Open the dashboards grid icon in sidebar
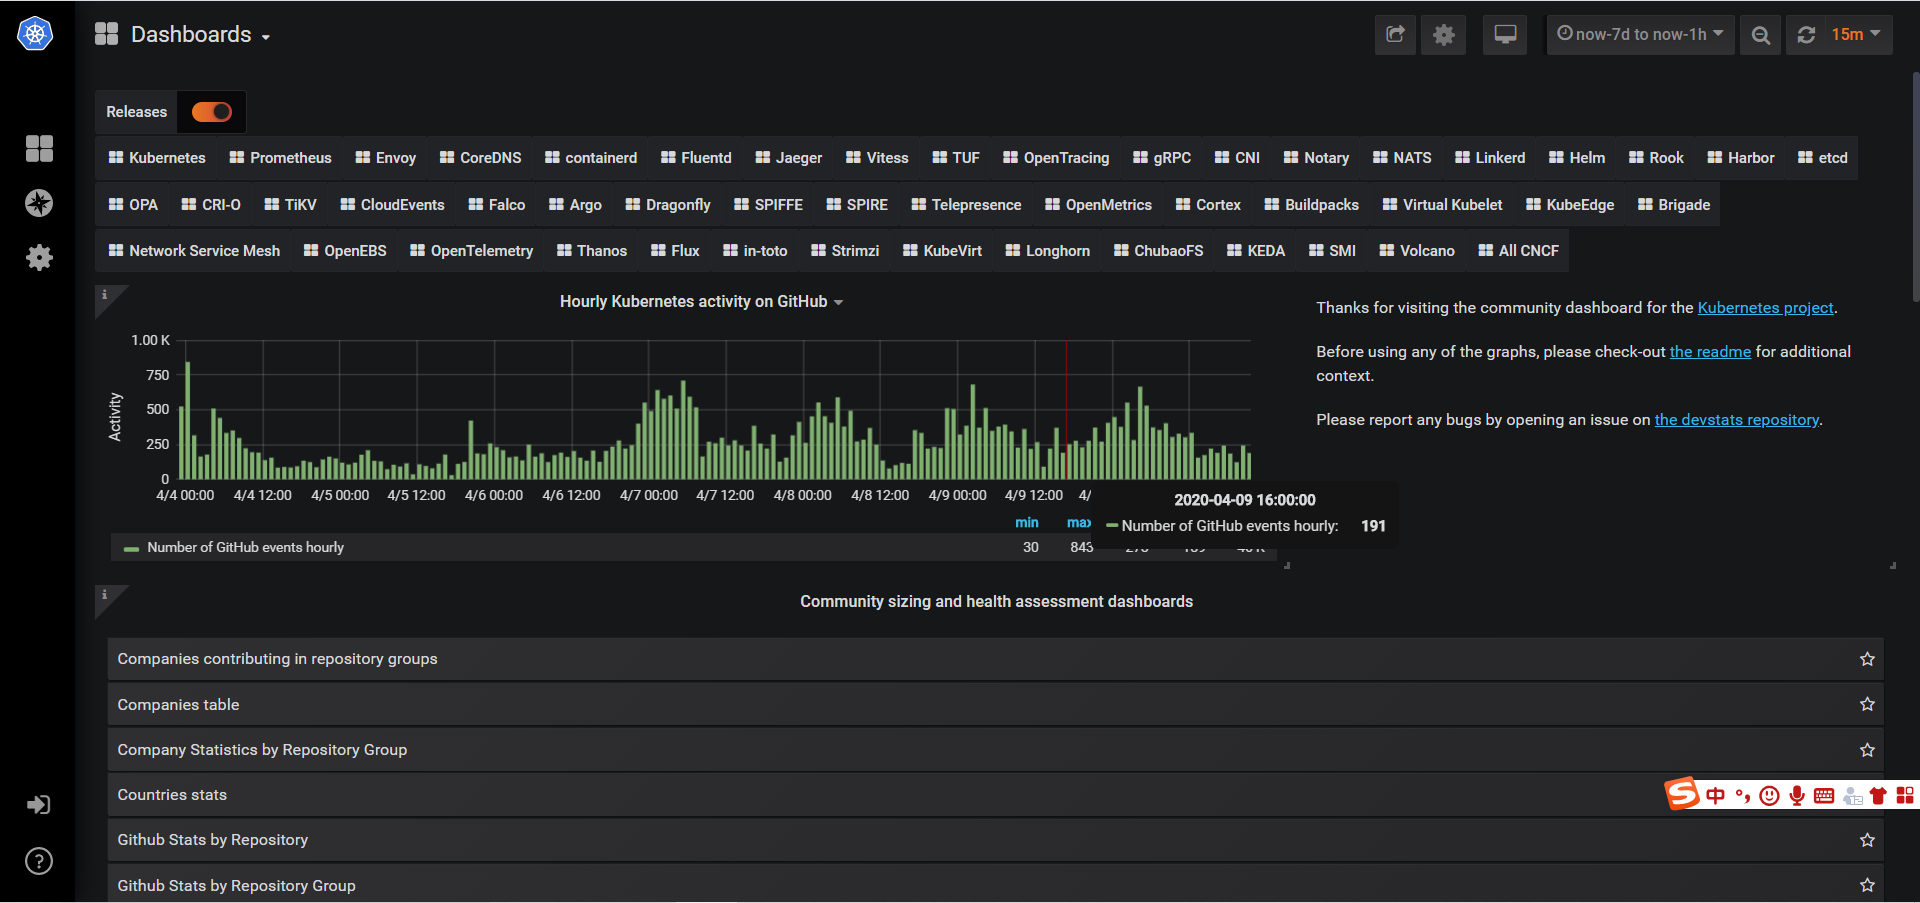The height and width of the screenshot is (903, 1920). (39, 148)
